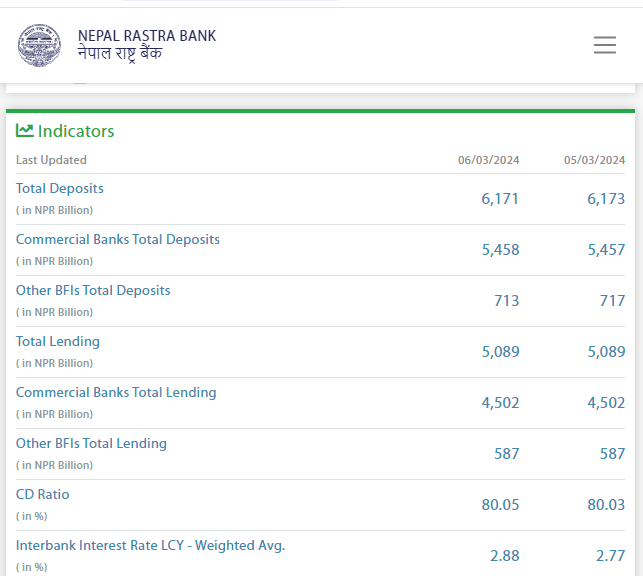This screenshot has height=576, width=643.
Task: Open the Total Deposits indicator link
Action: [60, 188]
